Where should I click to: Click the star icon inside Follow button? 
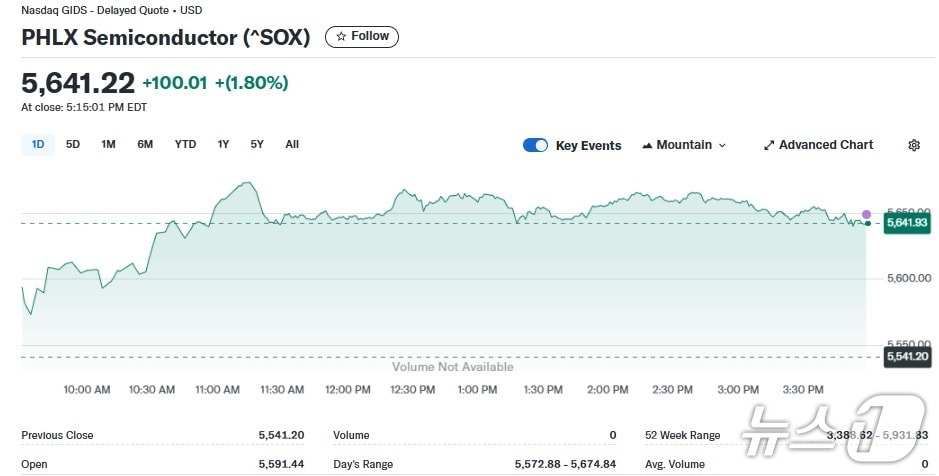pos(341,37)
